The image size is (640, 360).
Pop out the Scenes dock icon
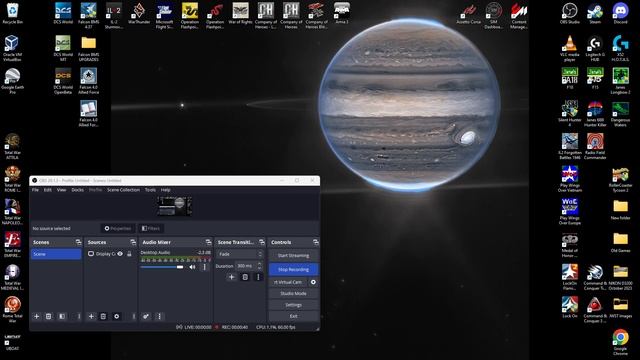[78, 242]
